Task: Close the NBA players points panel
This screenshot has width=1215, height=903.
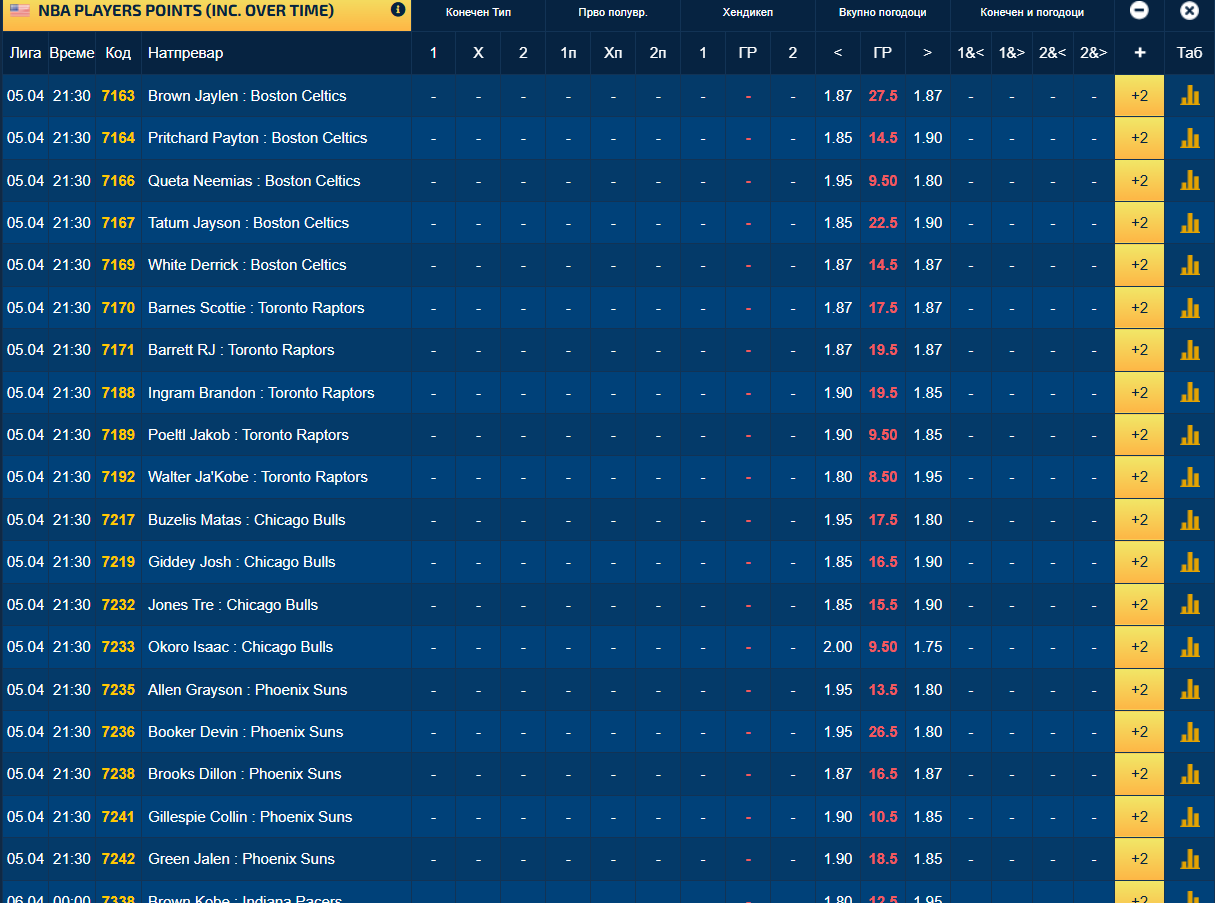Action: click(1189, 11)
